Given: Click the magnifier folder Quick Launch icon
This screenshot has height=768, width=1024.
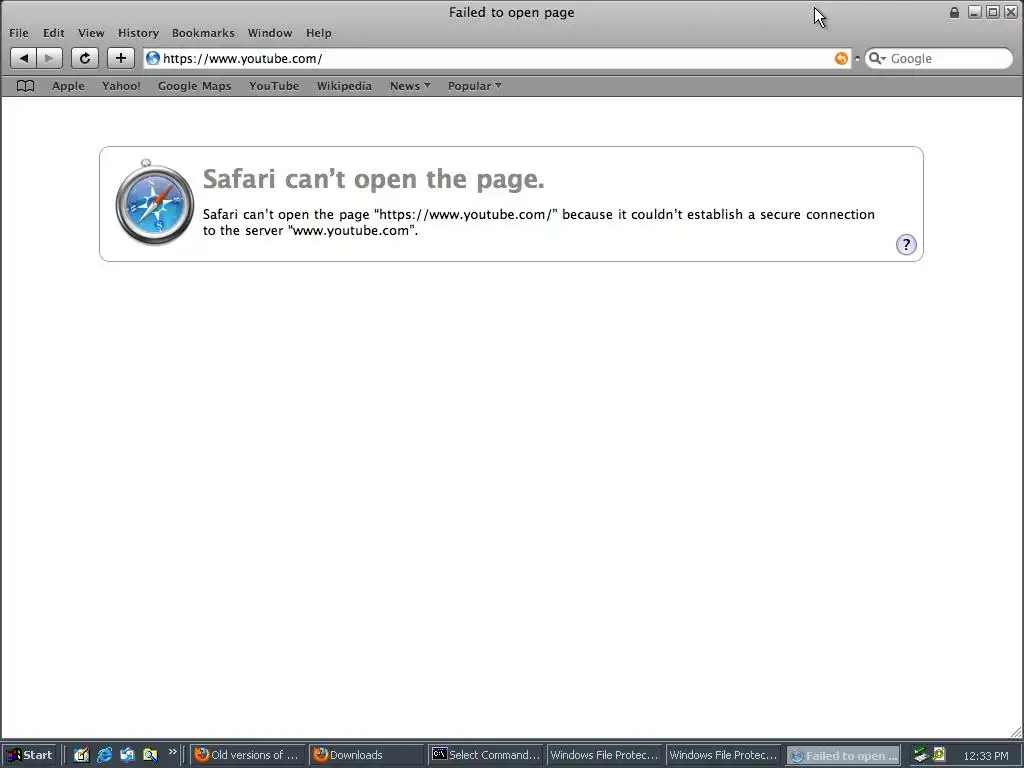Looking at the screenshot, I should [x=150, y=755].
